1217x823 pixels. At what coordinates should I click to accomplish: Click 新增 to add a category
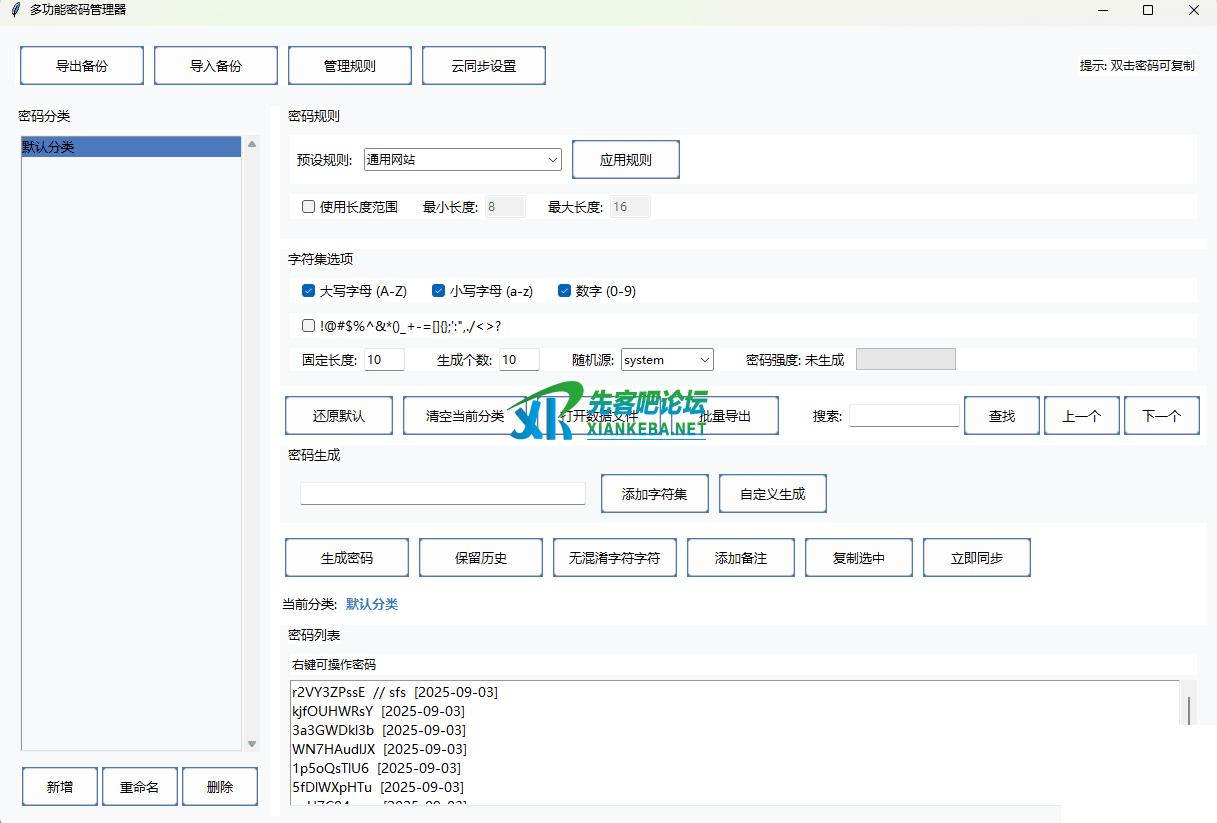59,787
